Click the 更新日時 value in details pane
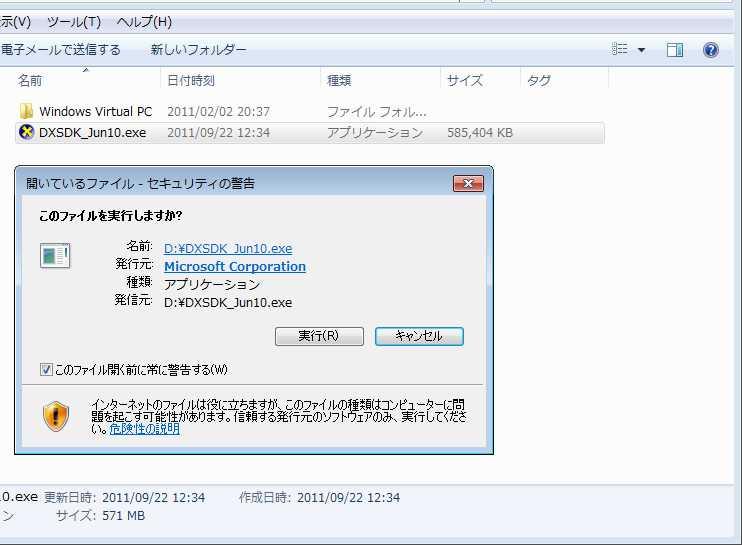Image resolution: width=742 pixels, height=545 pixels. point(153,497)
